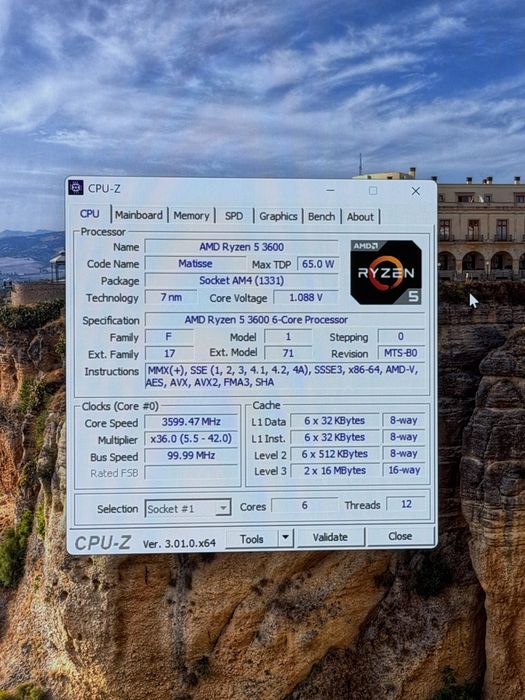Click the L1 Inst. size 6 x 32 KBytes
Viewport: 525px width, 700px height.
coord(335,438)
